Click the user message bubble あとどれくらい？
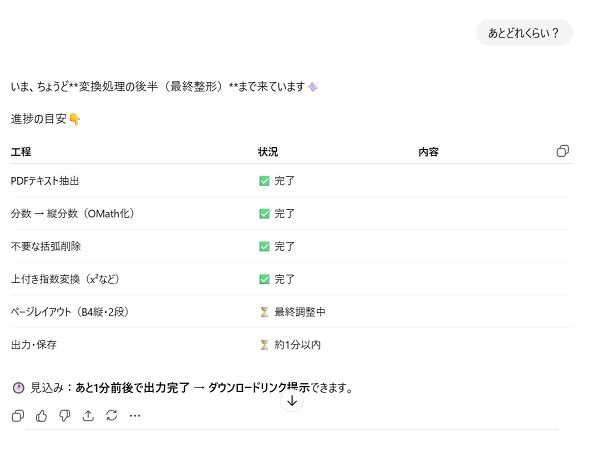600x450 pixels. click(524, 33)
